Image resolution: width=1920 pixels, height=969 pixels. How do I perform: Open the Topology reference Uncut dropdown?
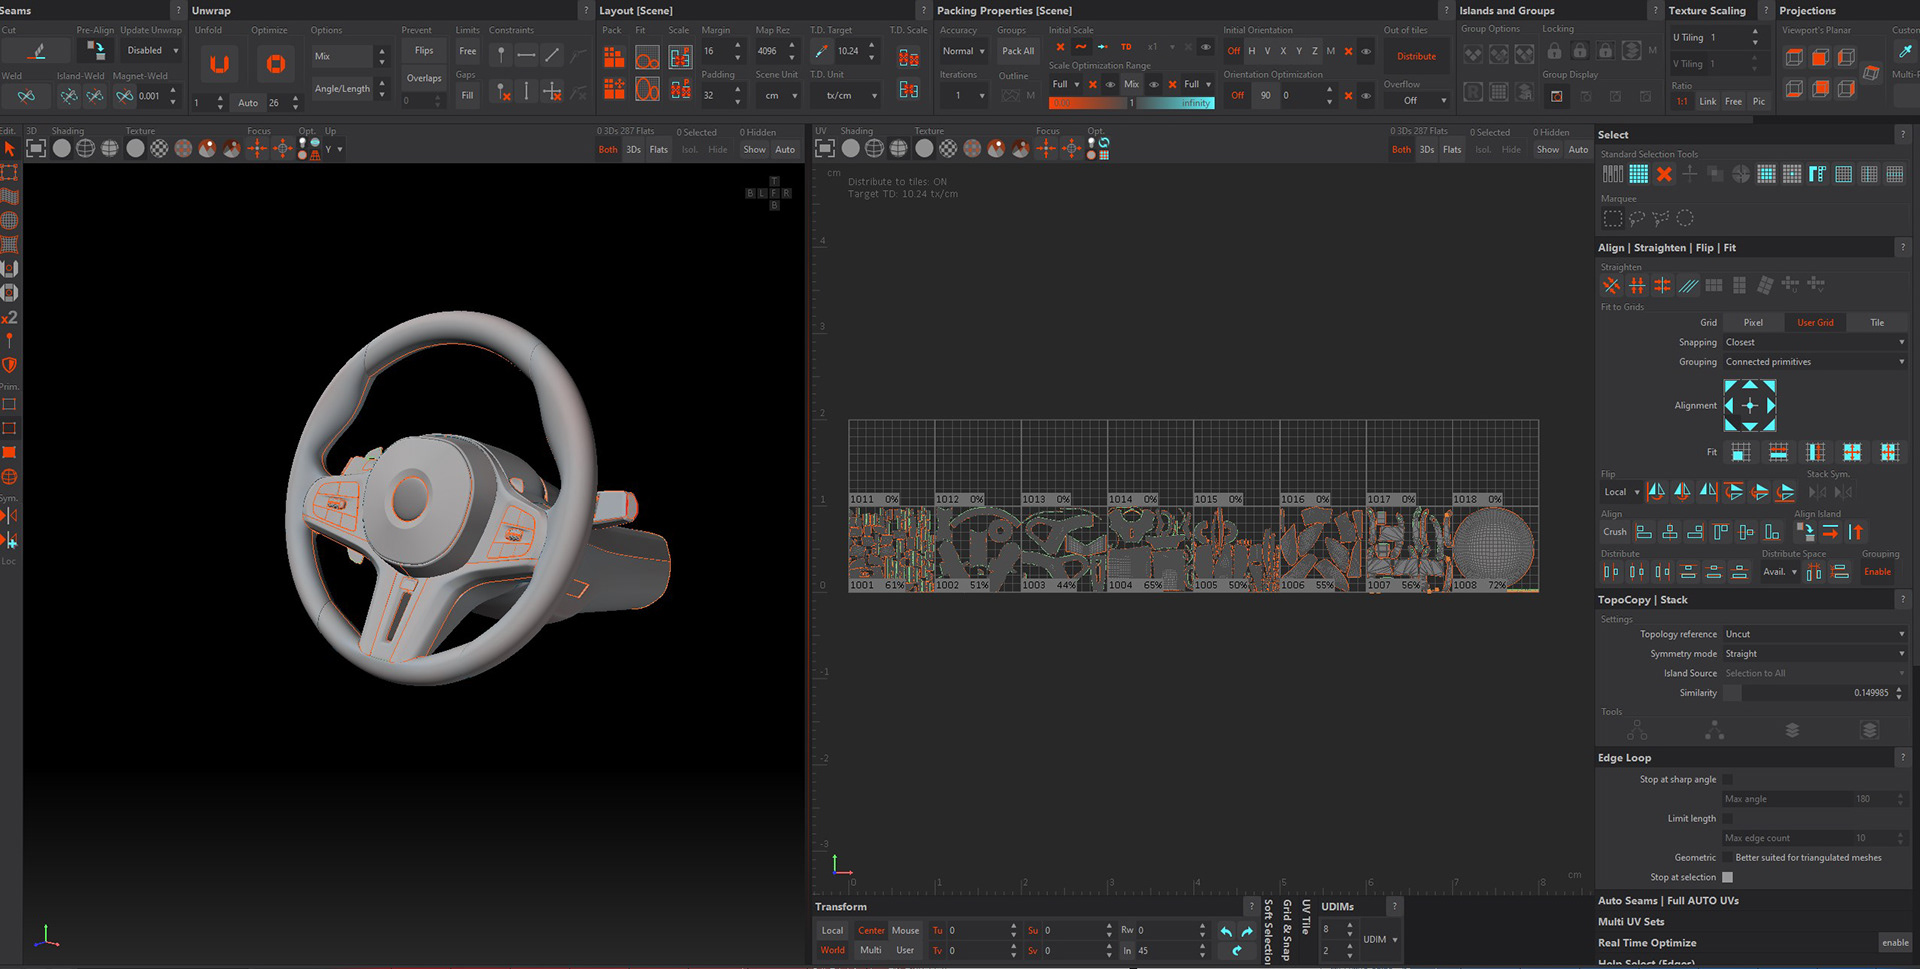[1814, 634]
